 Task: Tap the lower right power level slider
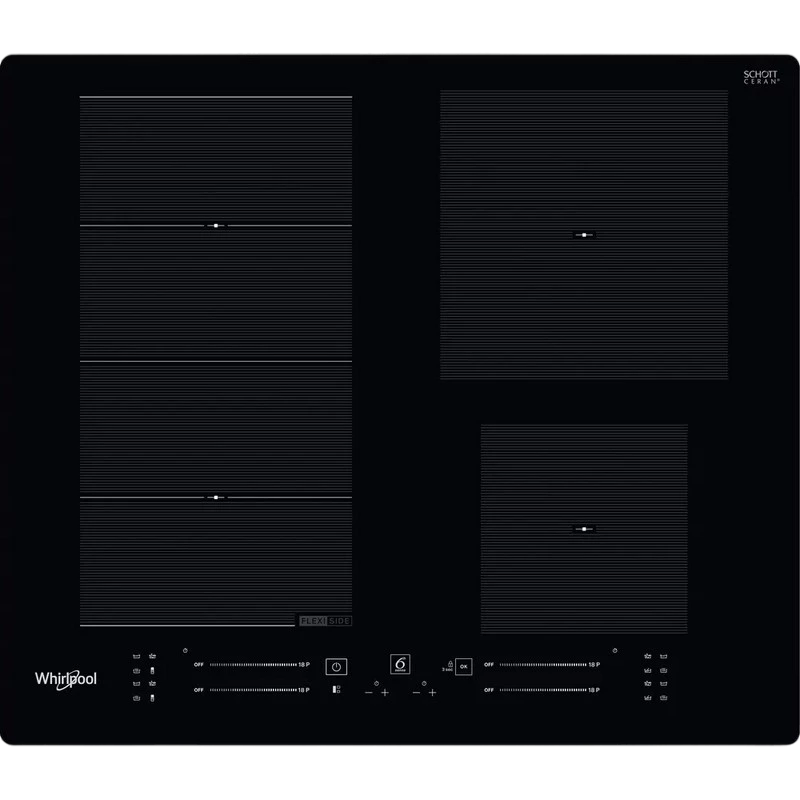click(x=543, y=690)
